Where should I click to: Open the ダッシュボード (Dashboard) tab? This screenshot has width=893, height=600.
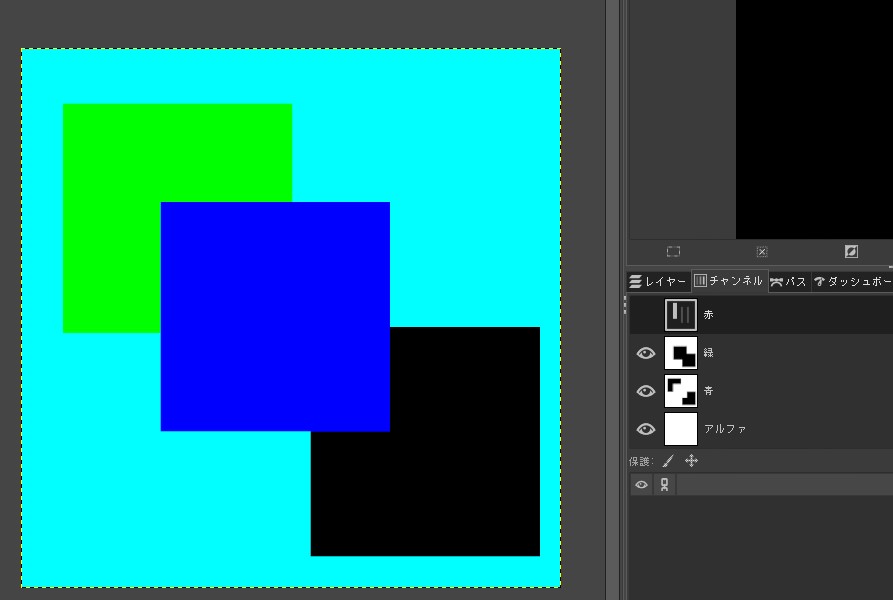point(851,282)
